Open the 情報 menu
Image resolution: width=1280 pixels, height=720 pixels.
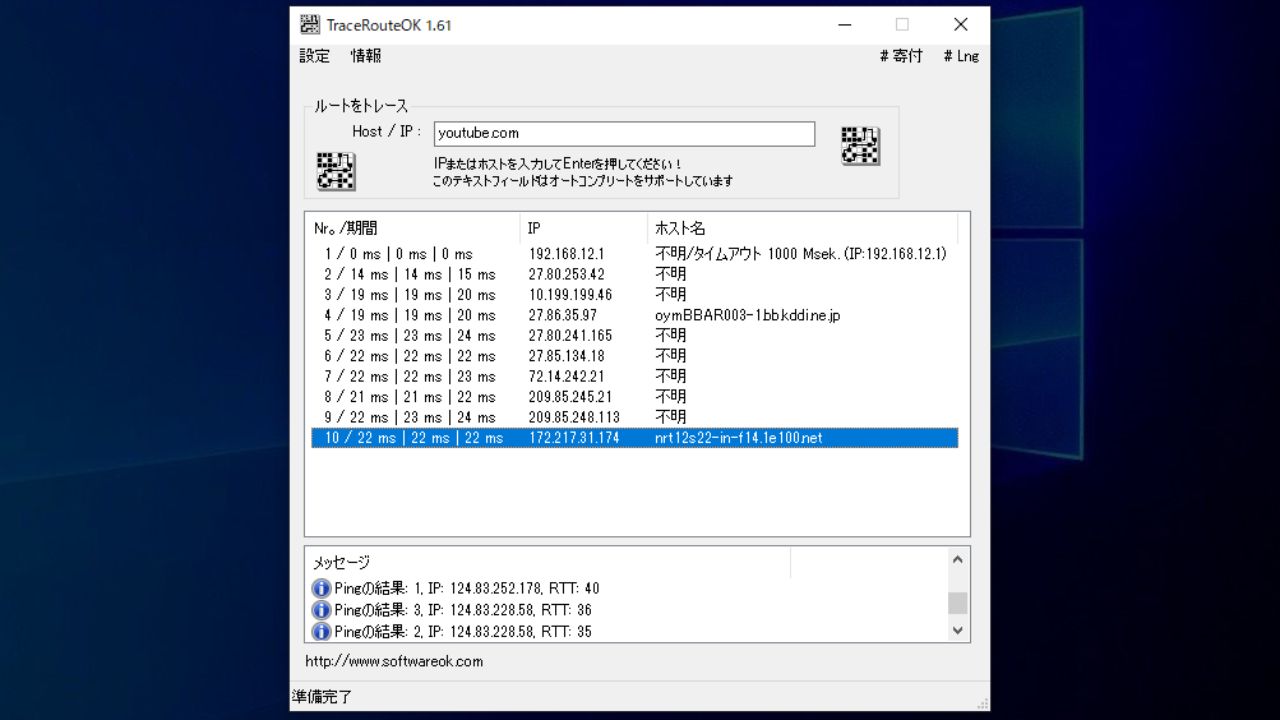(x=366, y=56)
